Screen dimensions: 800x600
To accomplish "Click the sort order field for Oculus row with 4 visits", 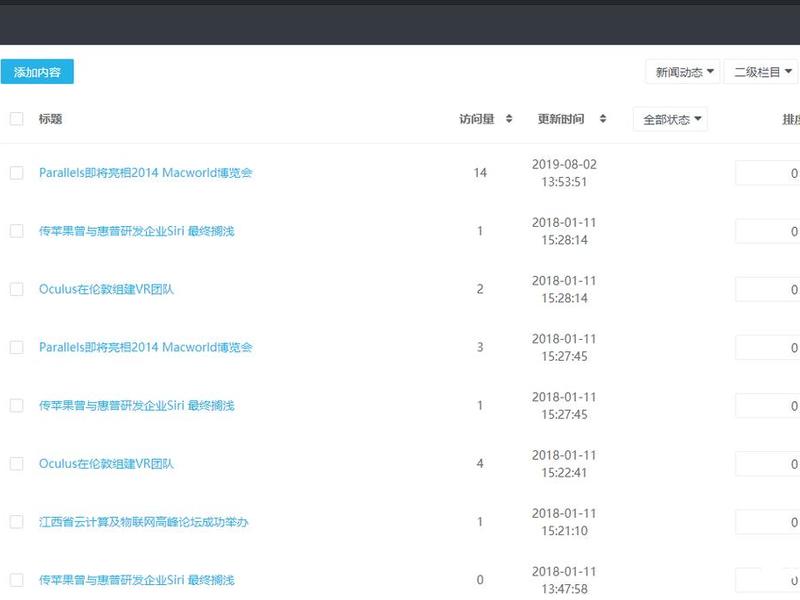I will (767, 464).
